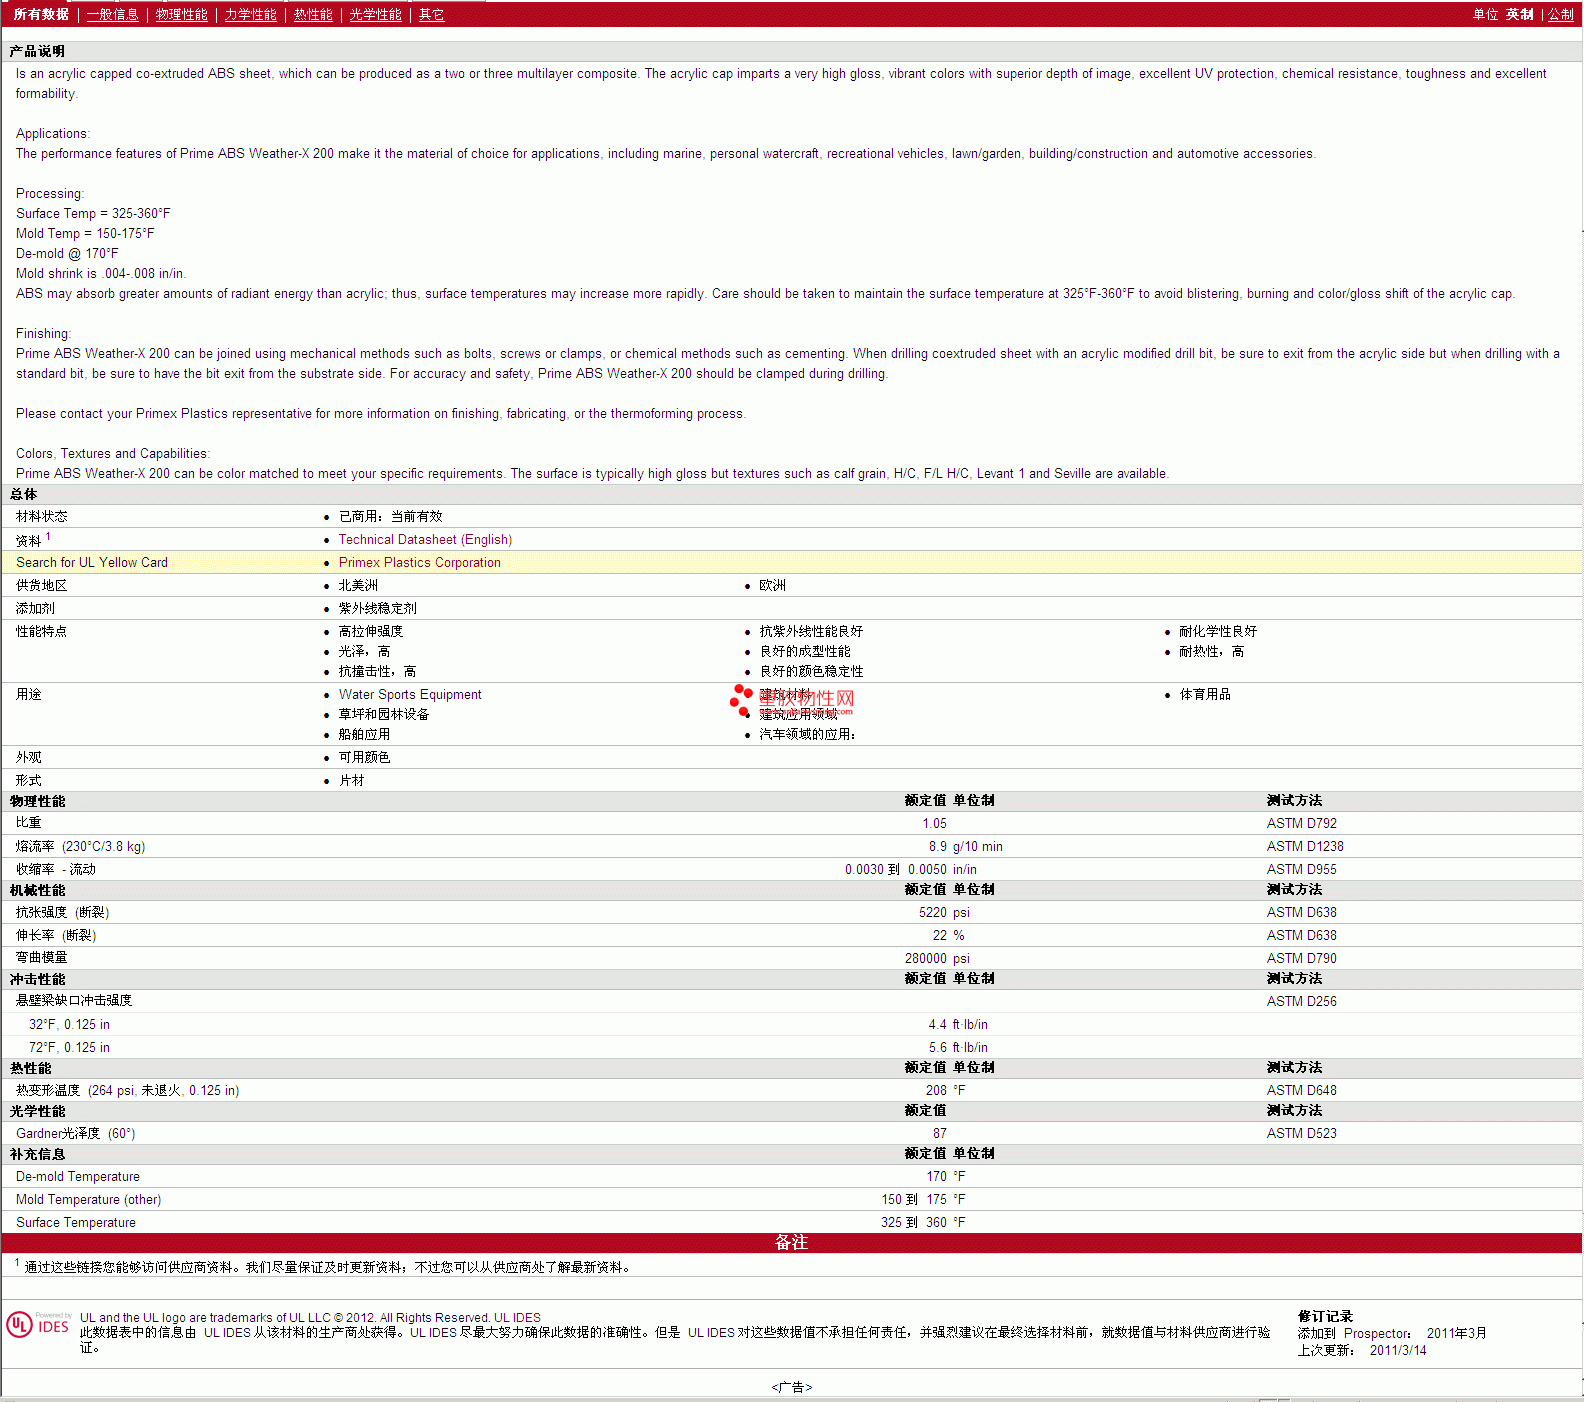Select ASTM D790 test method cell
The height and width of the screenshot is (1402, 1584).
pyautogui.click(x=1301, y=958)
